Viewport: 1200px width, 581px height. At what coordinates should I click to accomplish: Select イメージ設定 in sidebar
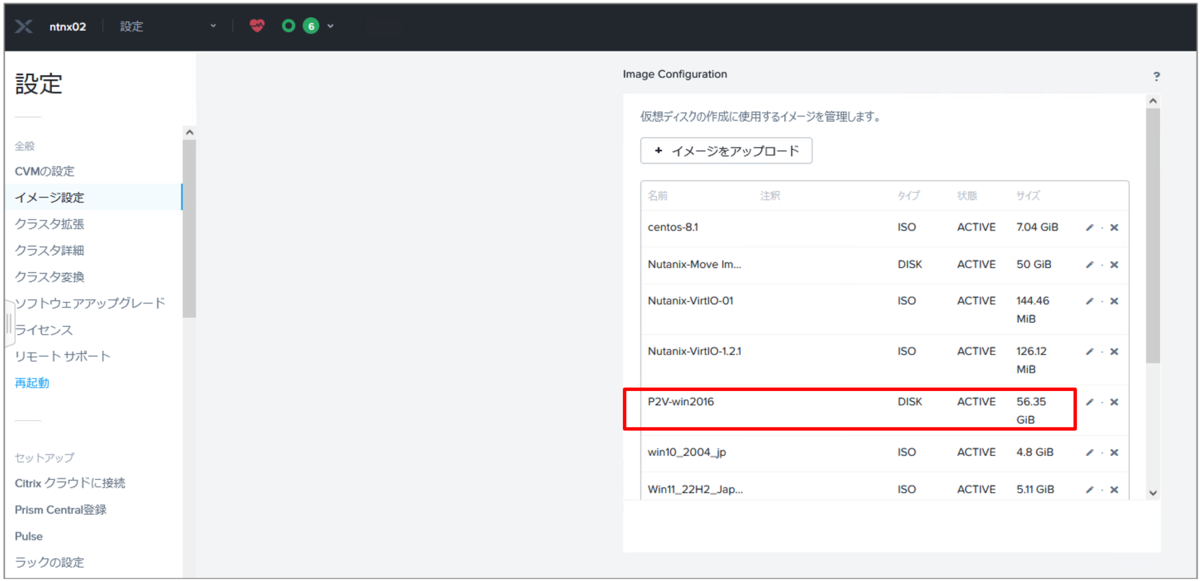[50, 197]
